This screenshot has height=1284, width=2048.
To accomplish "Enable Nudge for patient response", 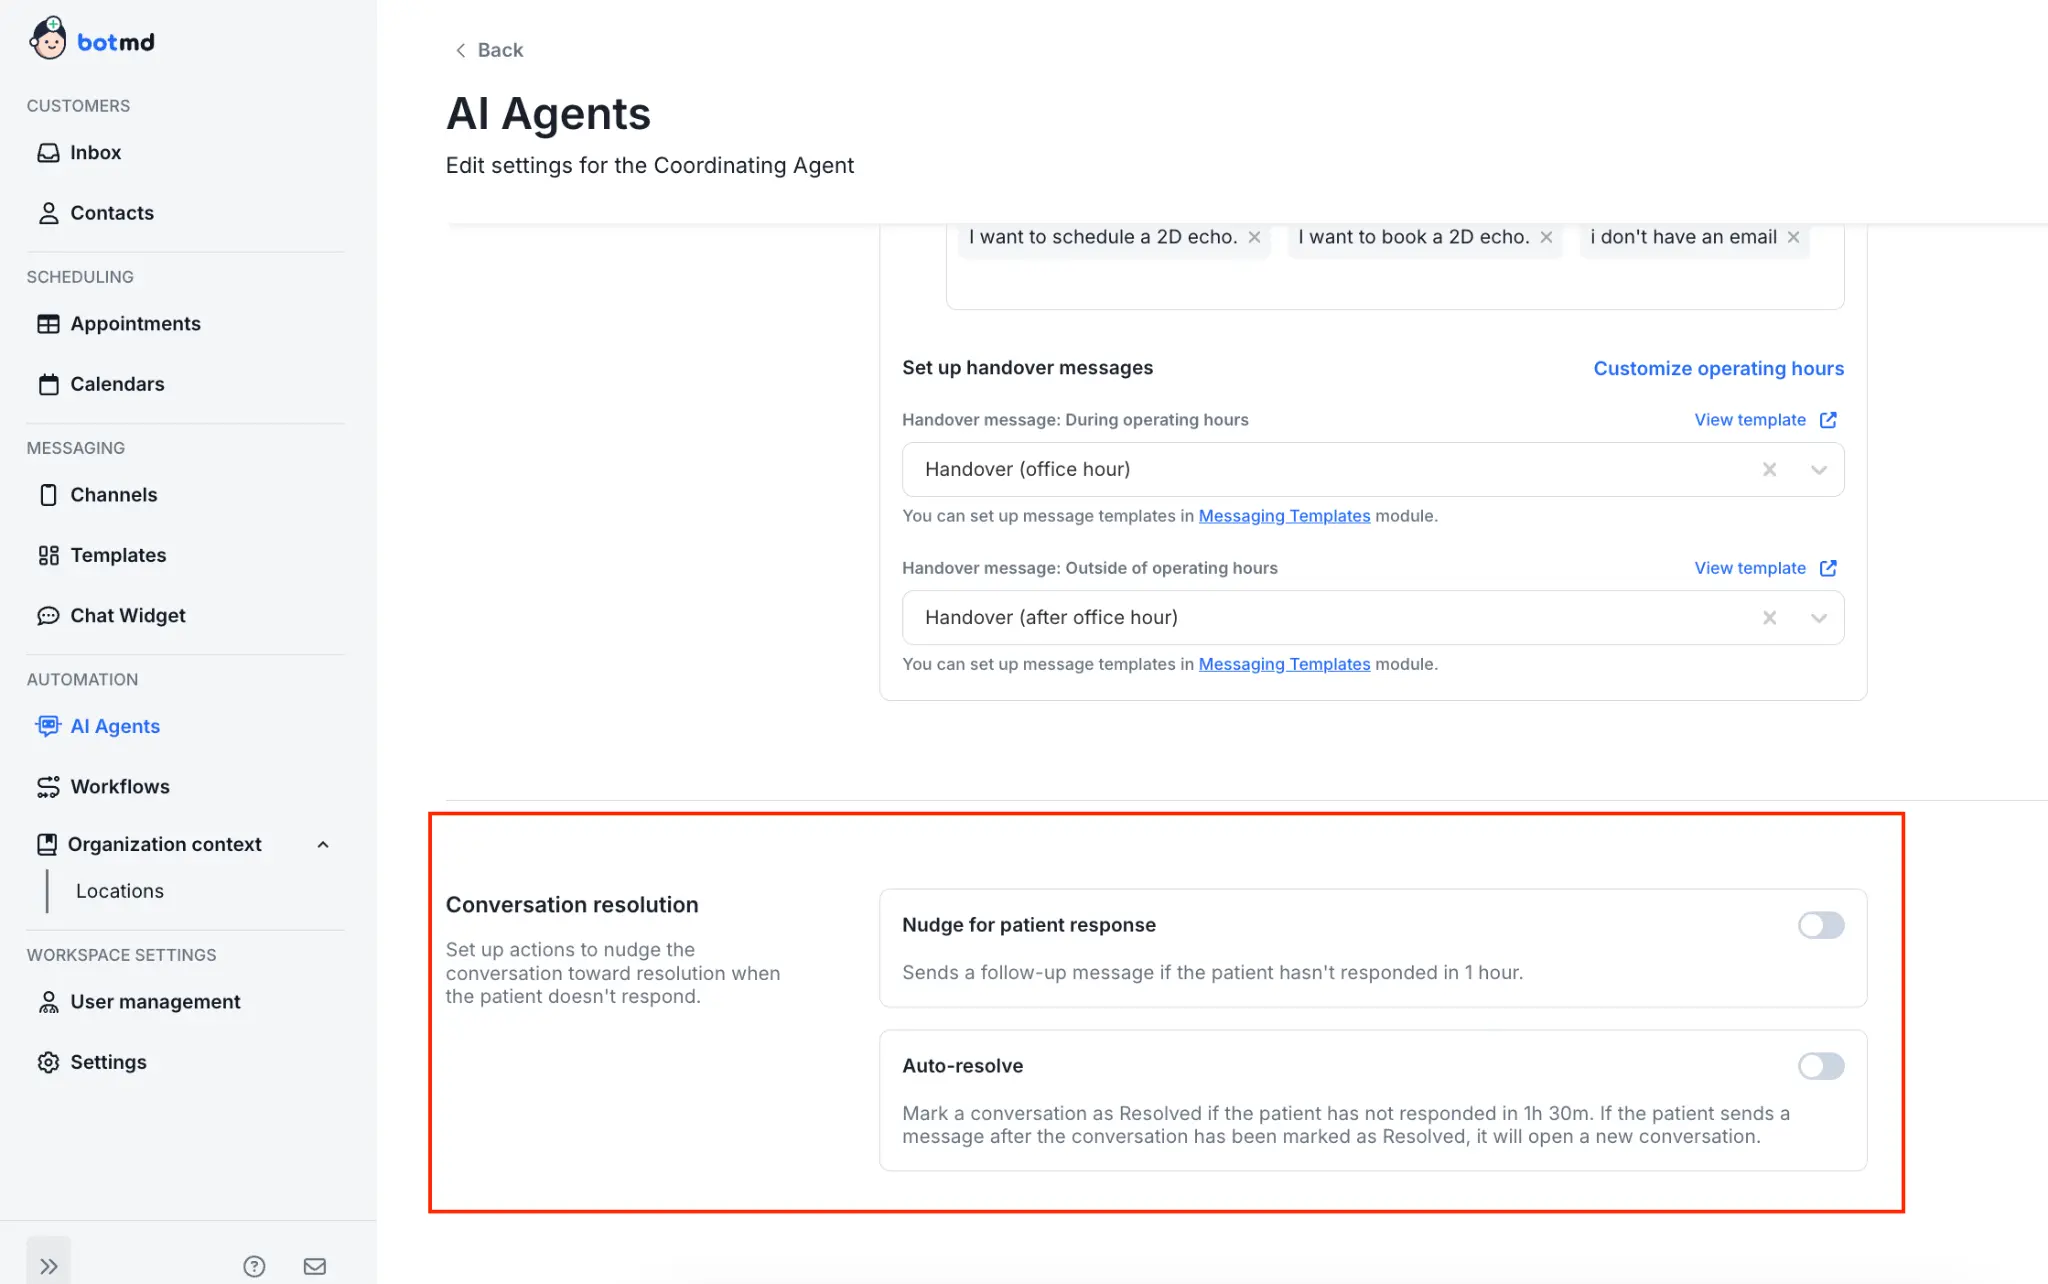I will (1820, 925).
